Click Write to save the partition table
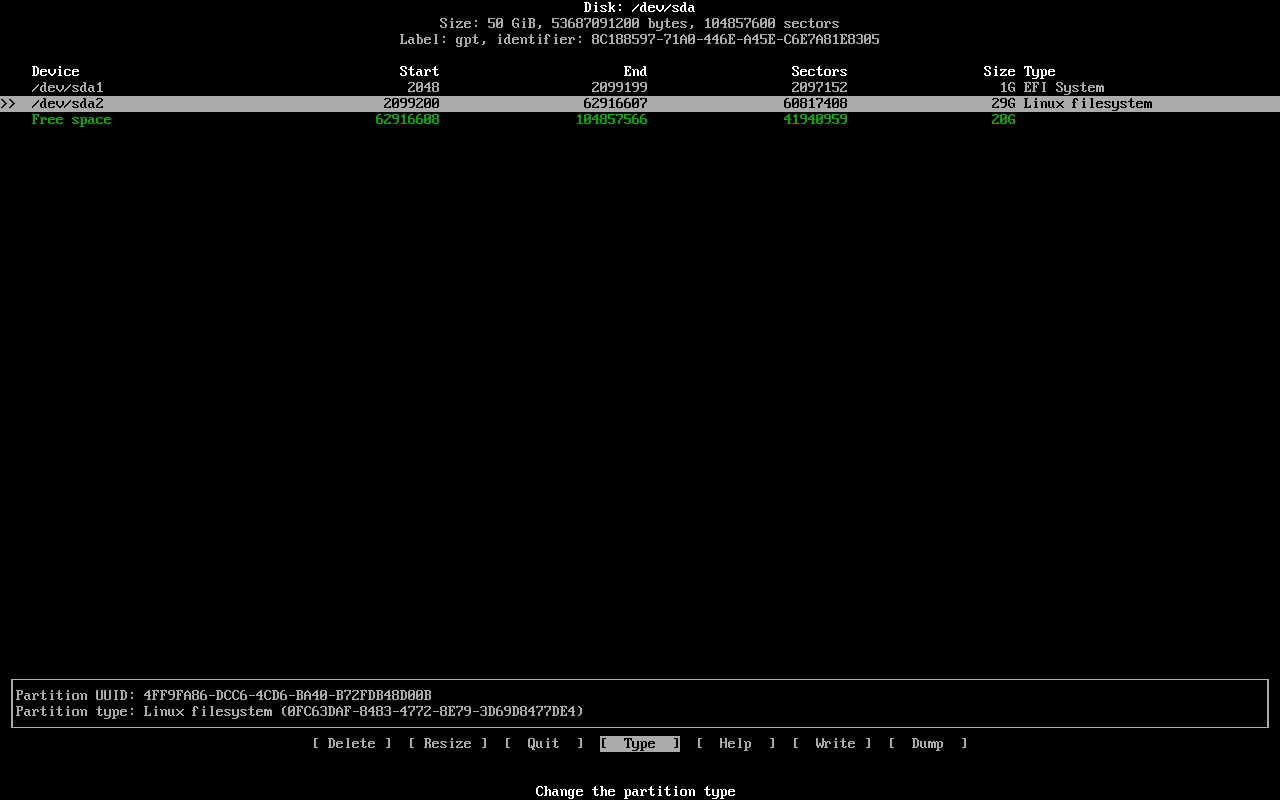The height and width of the screenshot is (800, 1280). click(831, 743)
